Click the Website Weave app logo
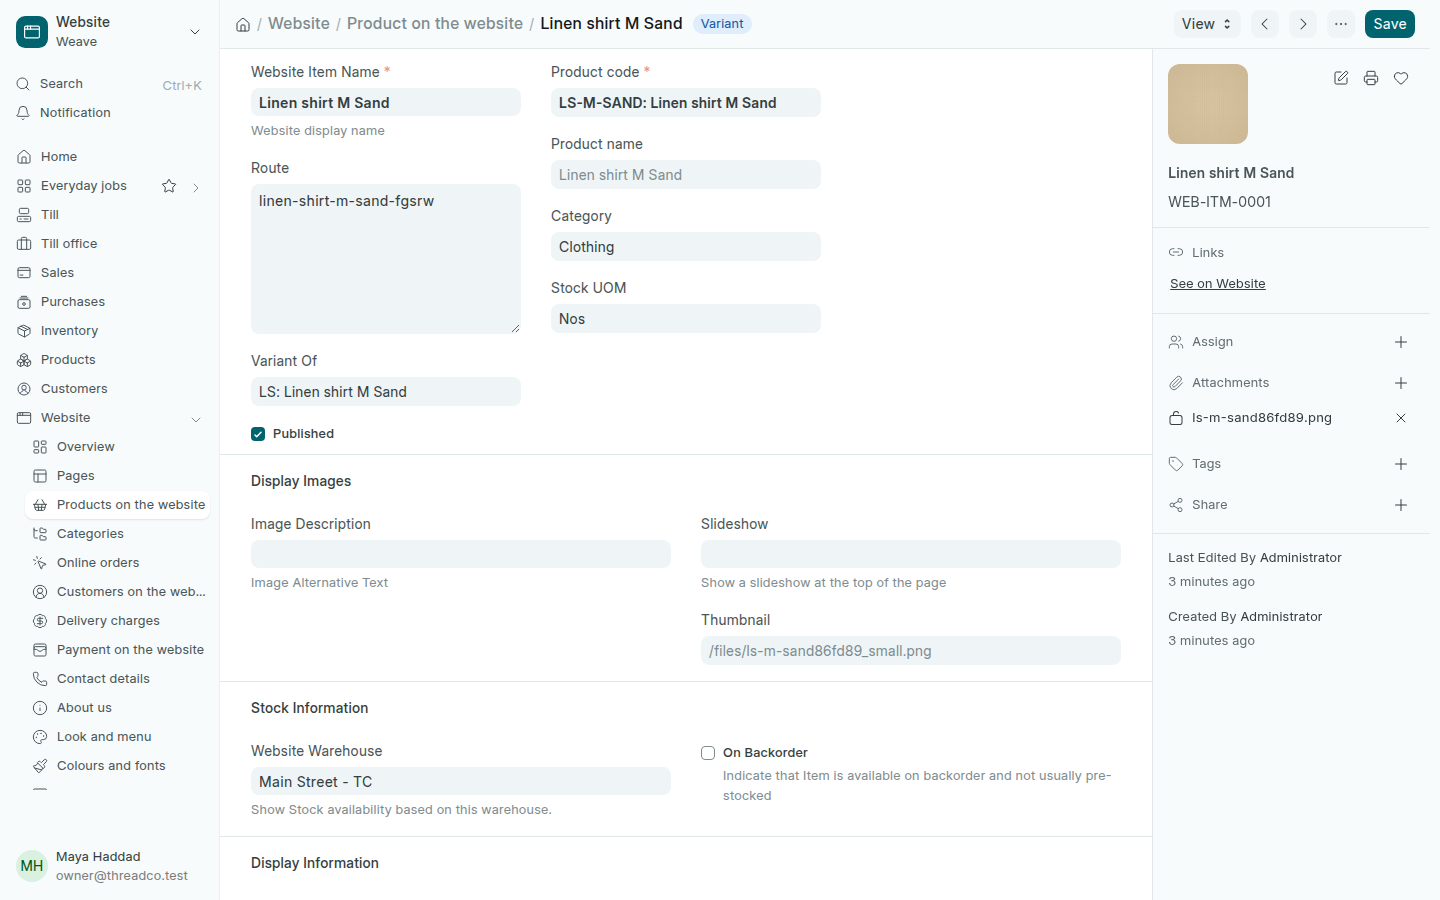Viewport: 1440px width, 900px height. 32,32
